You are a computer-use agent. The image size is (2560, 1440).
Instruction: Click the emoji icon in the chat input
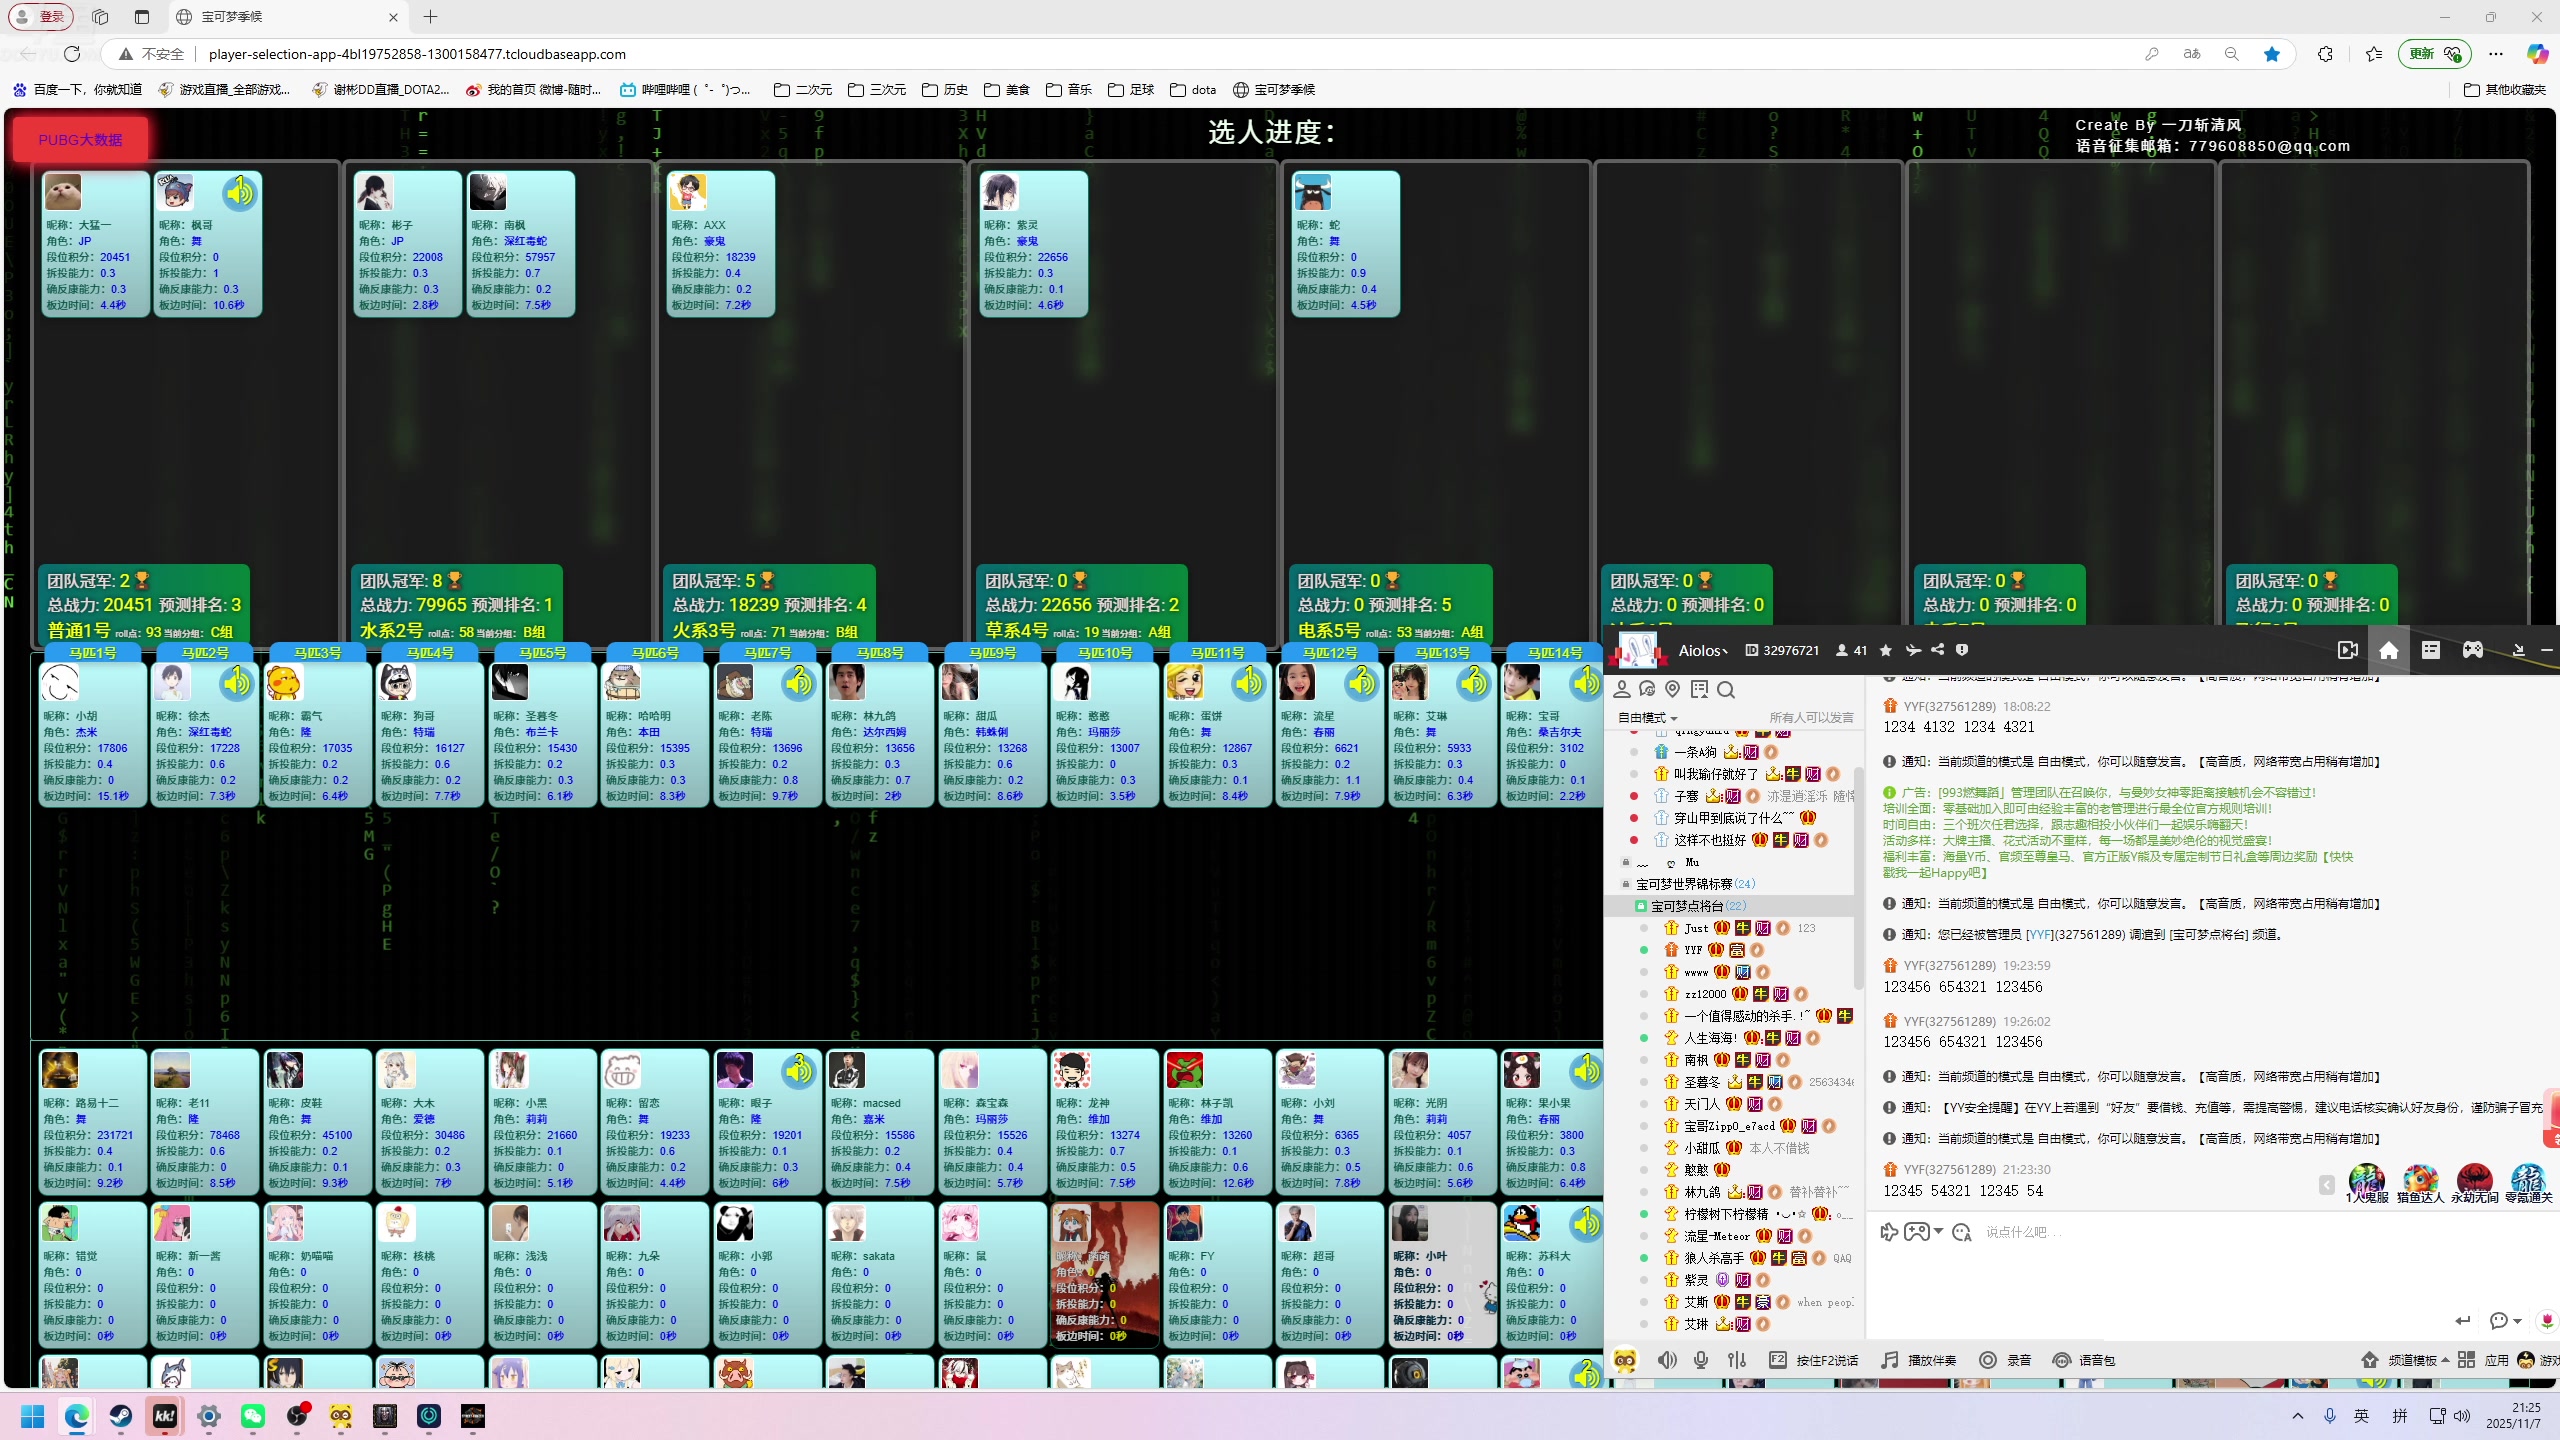pyautogui.click(x=1961, y=1232)
